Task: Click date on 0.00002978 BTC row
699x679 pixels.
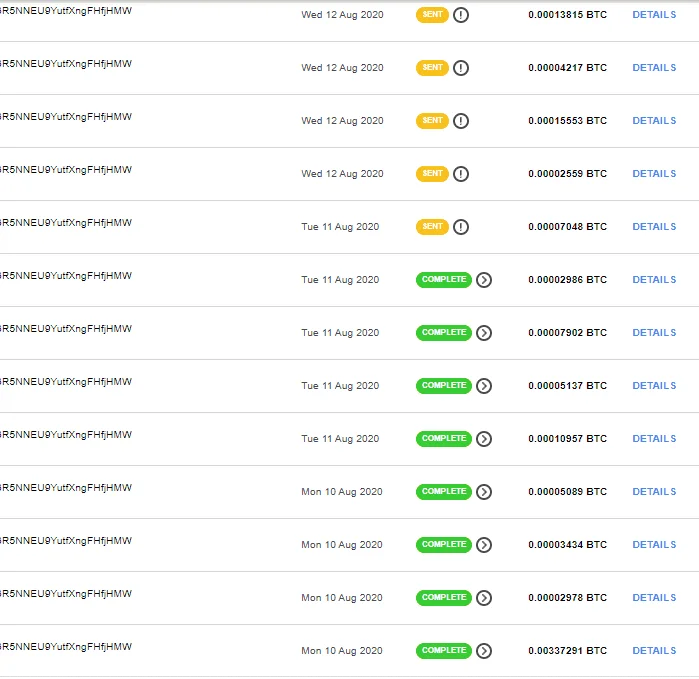Action: [342, 598]
